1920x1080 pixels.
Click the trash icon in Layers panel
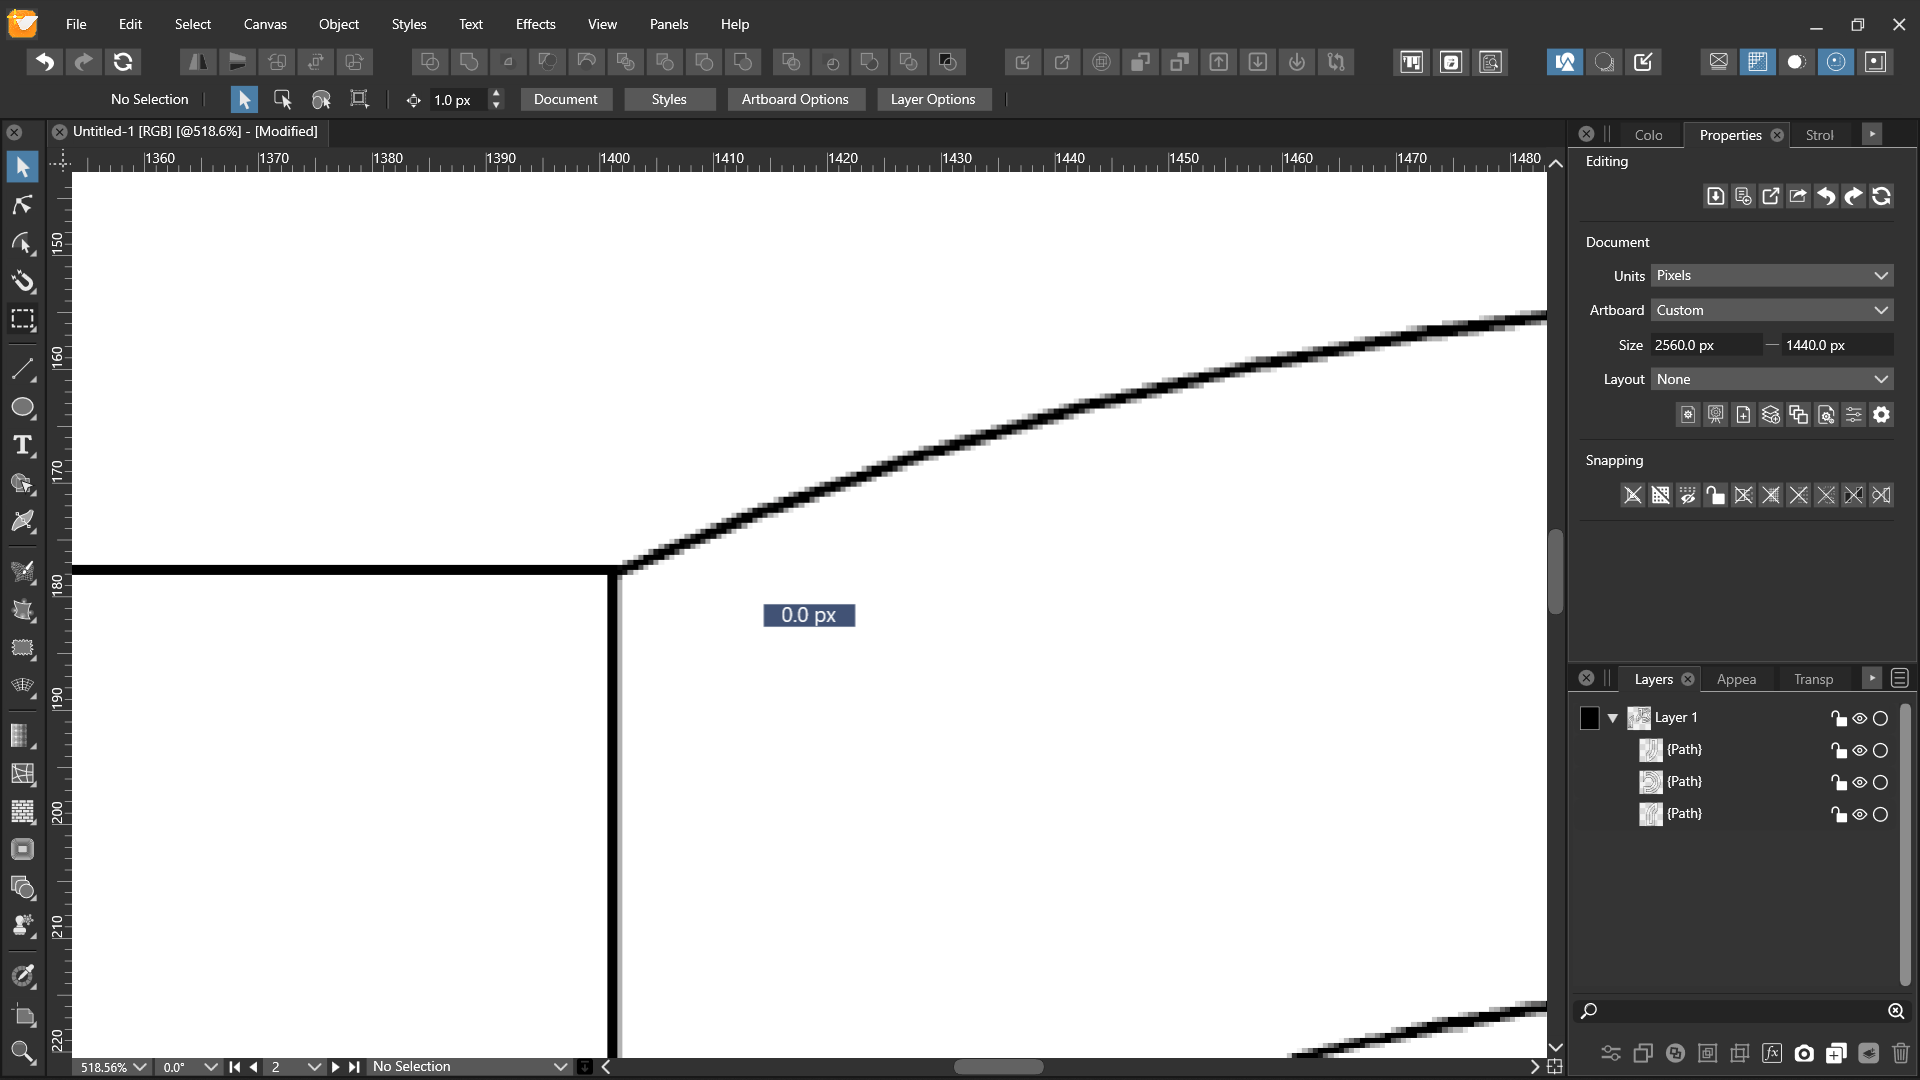click(1900, 1053)
